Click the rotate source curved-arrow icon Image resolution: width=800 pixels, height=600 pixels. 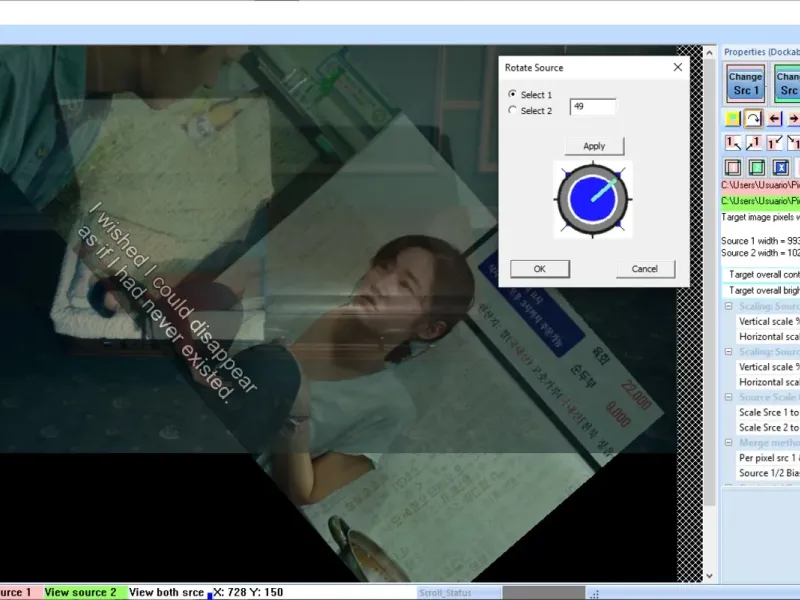(753, 118)
